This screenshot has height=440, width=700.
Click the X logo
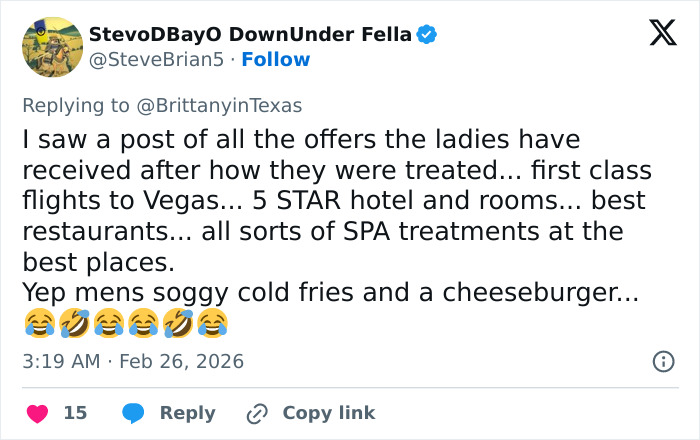click(655, 36)
